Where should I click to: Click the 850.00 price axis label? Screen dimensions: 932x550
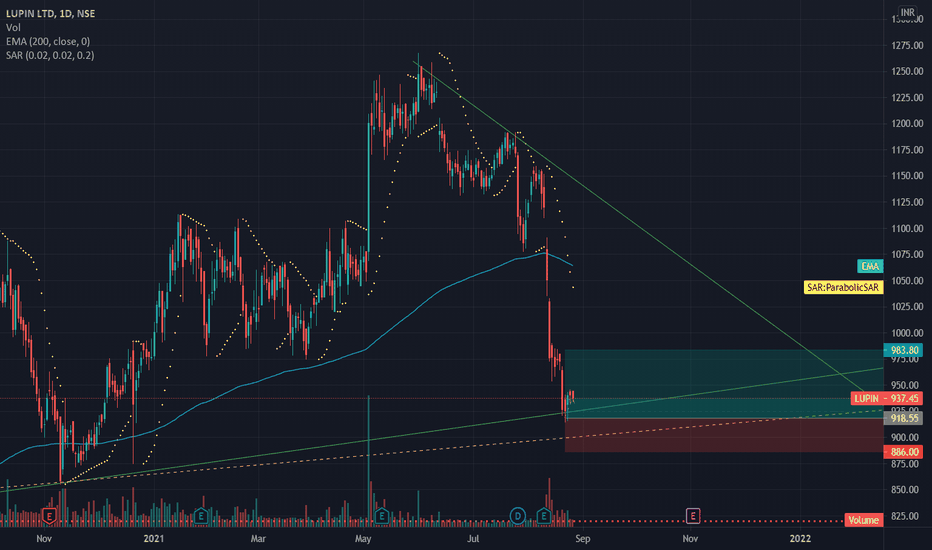907,490
